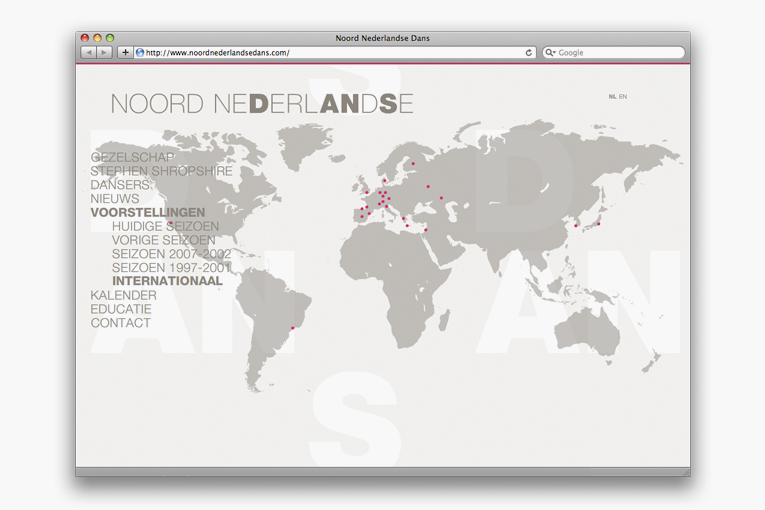Open the GEZELSCHAP menu item
Viewport: 765px width, 510px height.
coord(132,157)
